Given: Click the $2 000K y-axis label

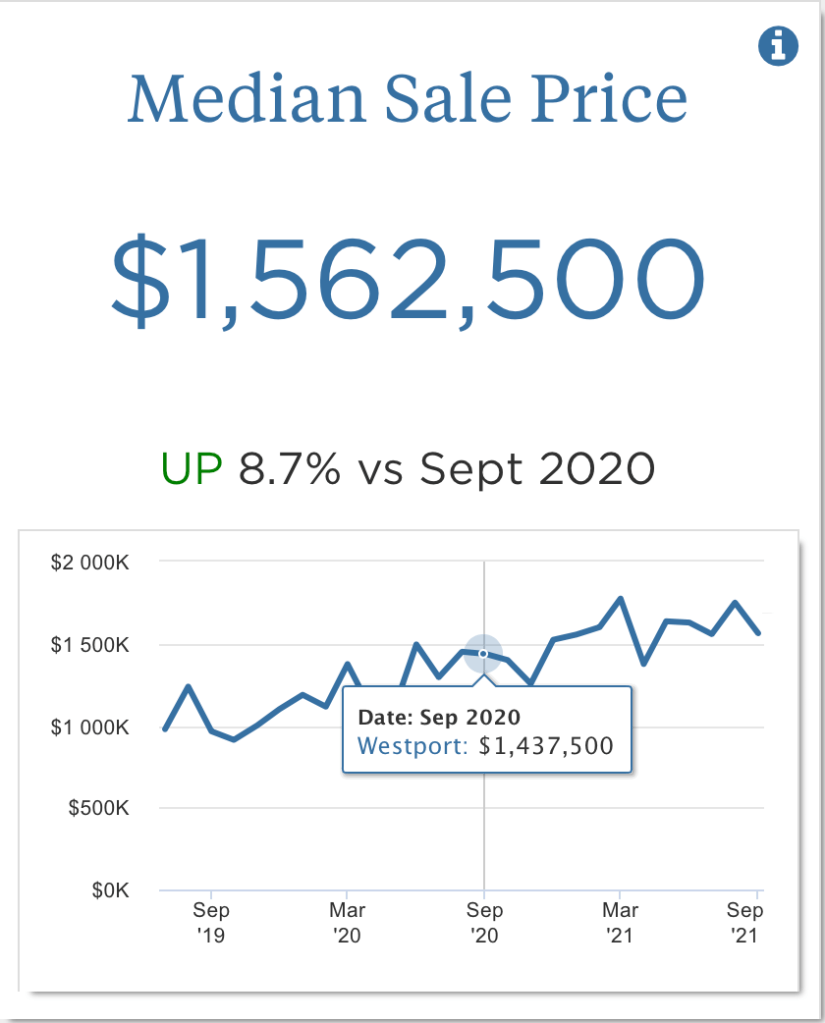Looking at the screenshot, I should tap(90, 563).
